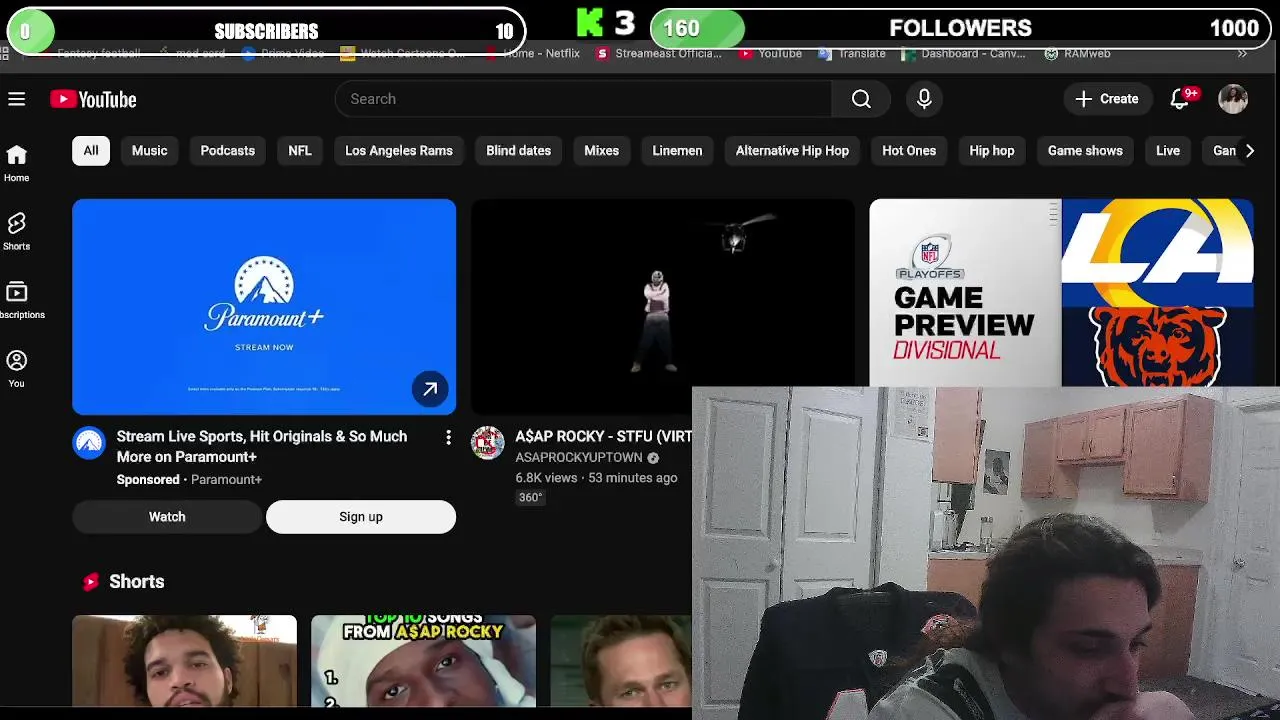Screen dimensions: 1280x720
Task: Click the 53 minutes ago text
Action: pos(633,478)
